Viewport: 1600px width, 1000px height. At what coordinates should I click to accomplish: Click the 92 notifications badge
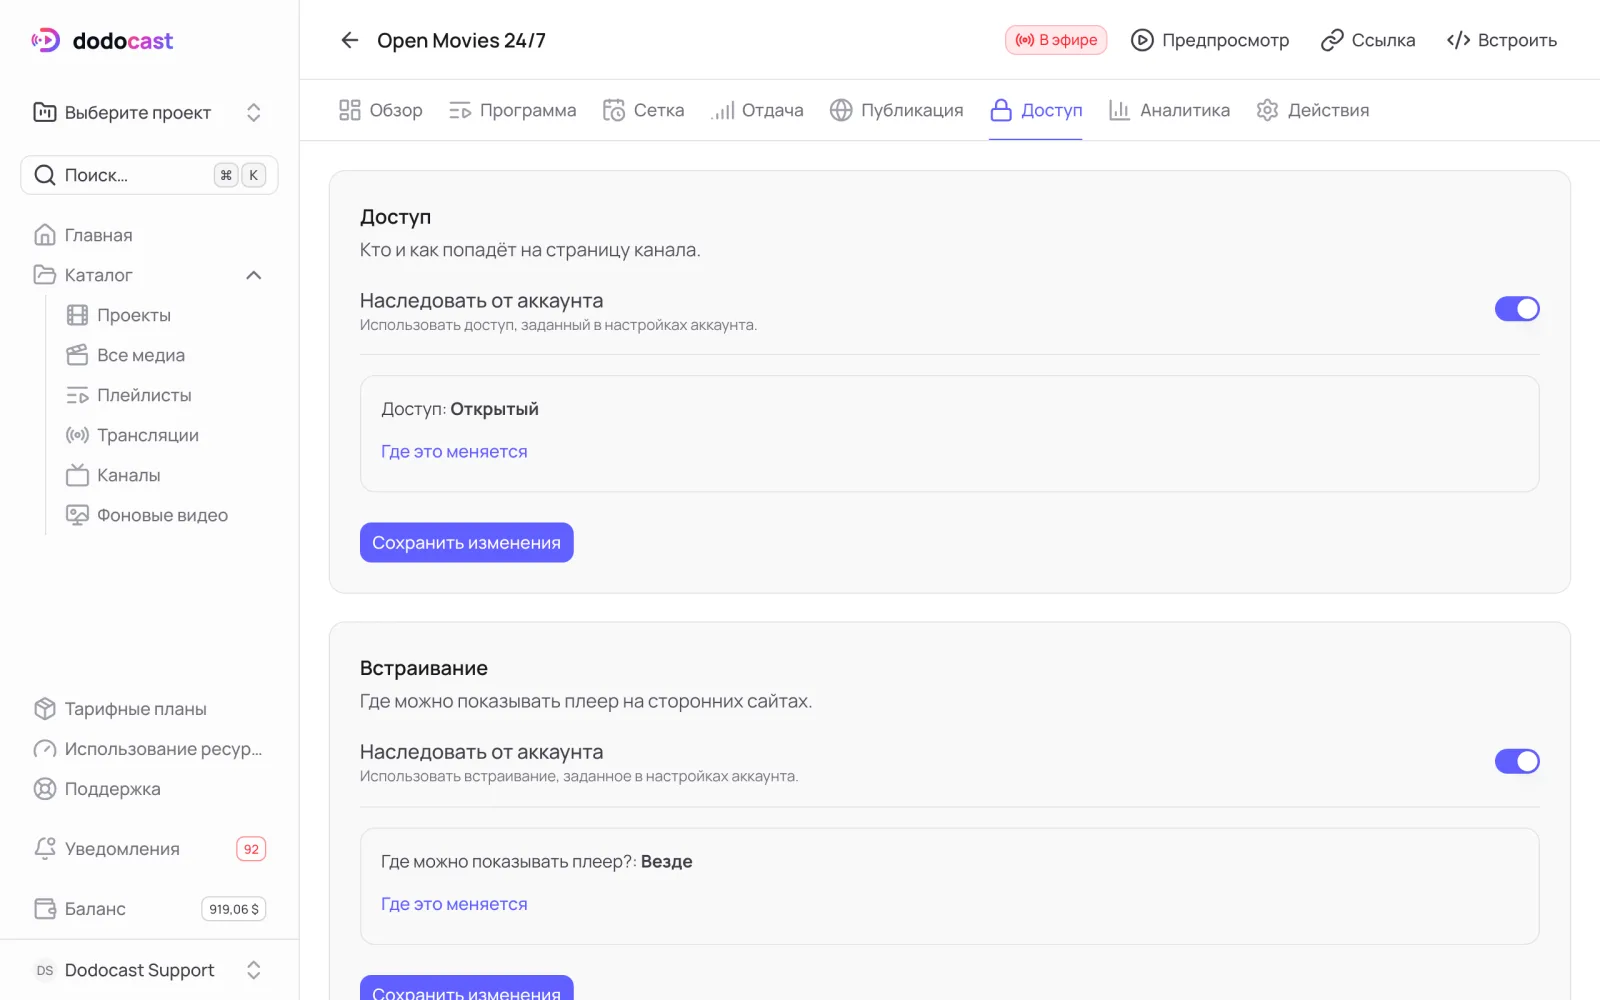251,849
